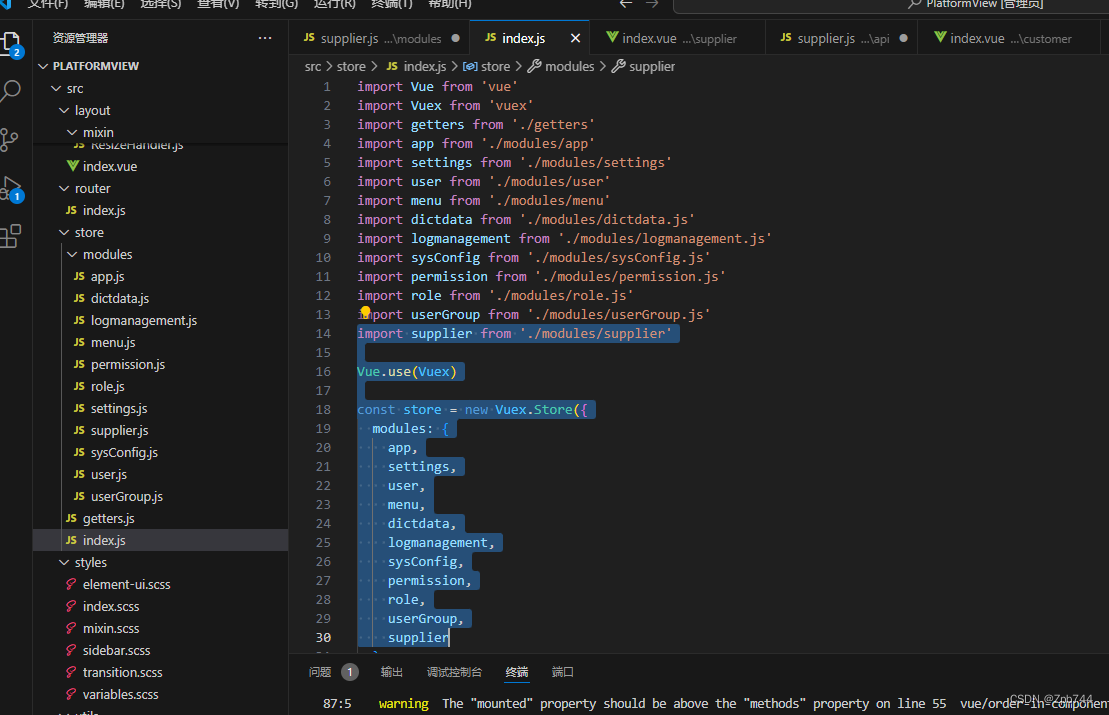Open the Search view in activity bar
1109x715 pixels.
(x=10, y=91)
